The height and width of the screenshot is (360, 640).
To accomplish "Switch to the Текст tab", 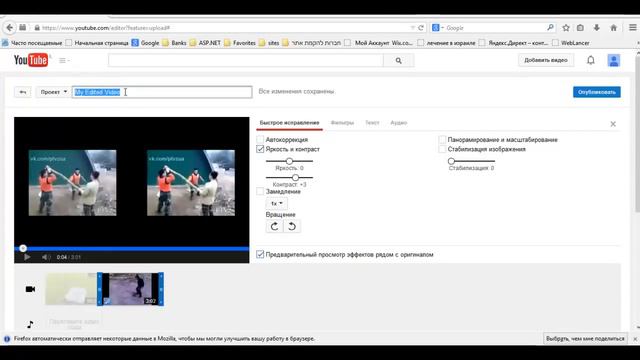I will (372, 122).
